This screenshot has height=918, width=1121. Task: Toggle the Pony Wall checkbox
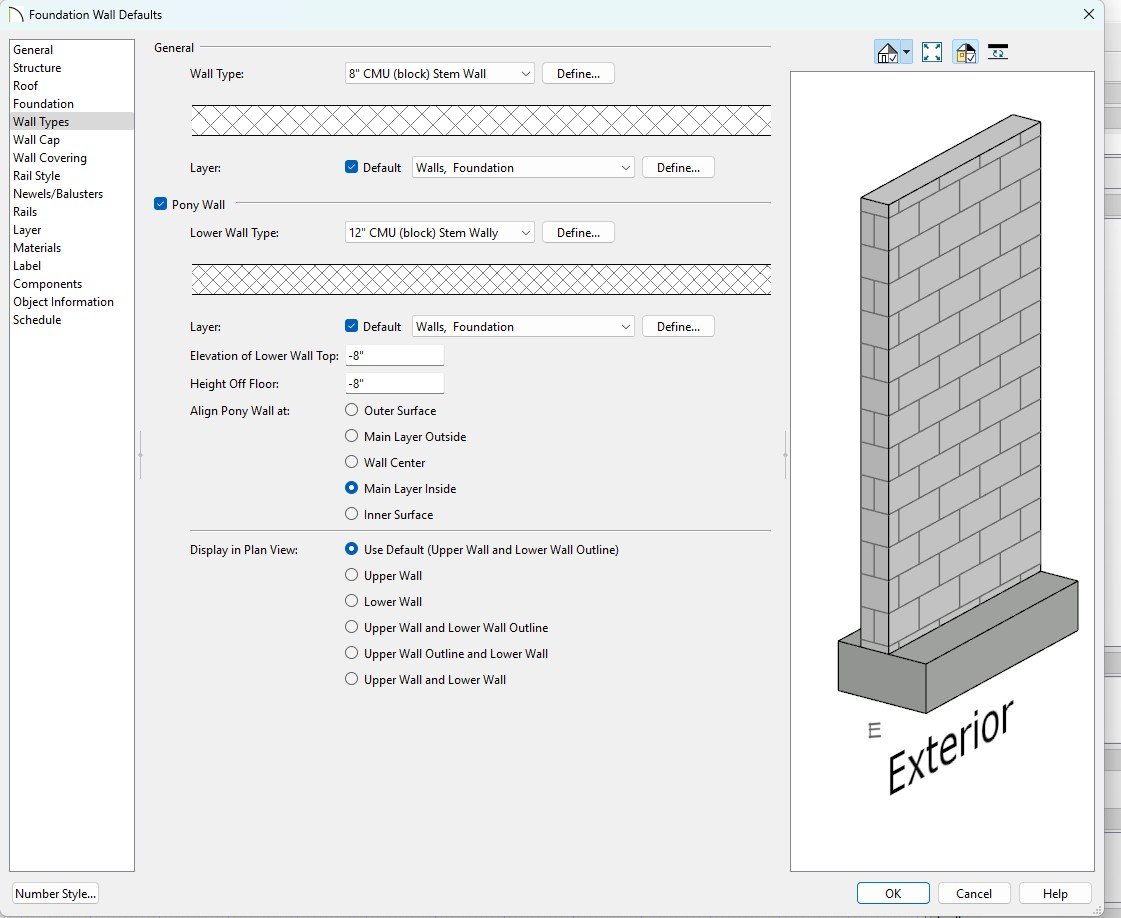pyautogui.click(x=161, y=204)
